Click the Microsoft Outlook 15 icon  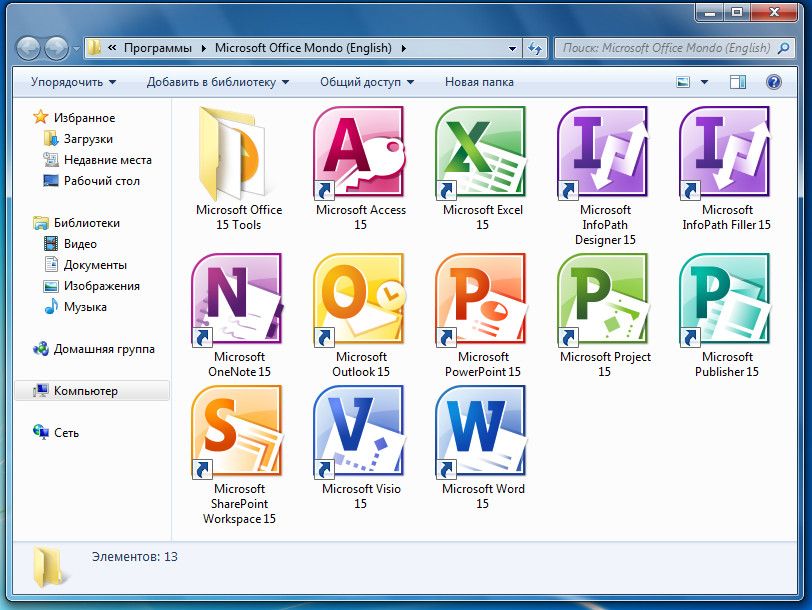click(360, 300)
